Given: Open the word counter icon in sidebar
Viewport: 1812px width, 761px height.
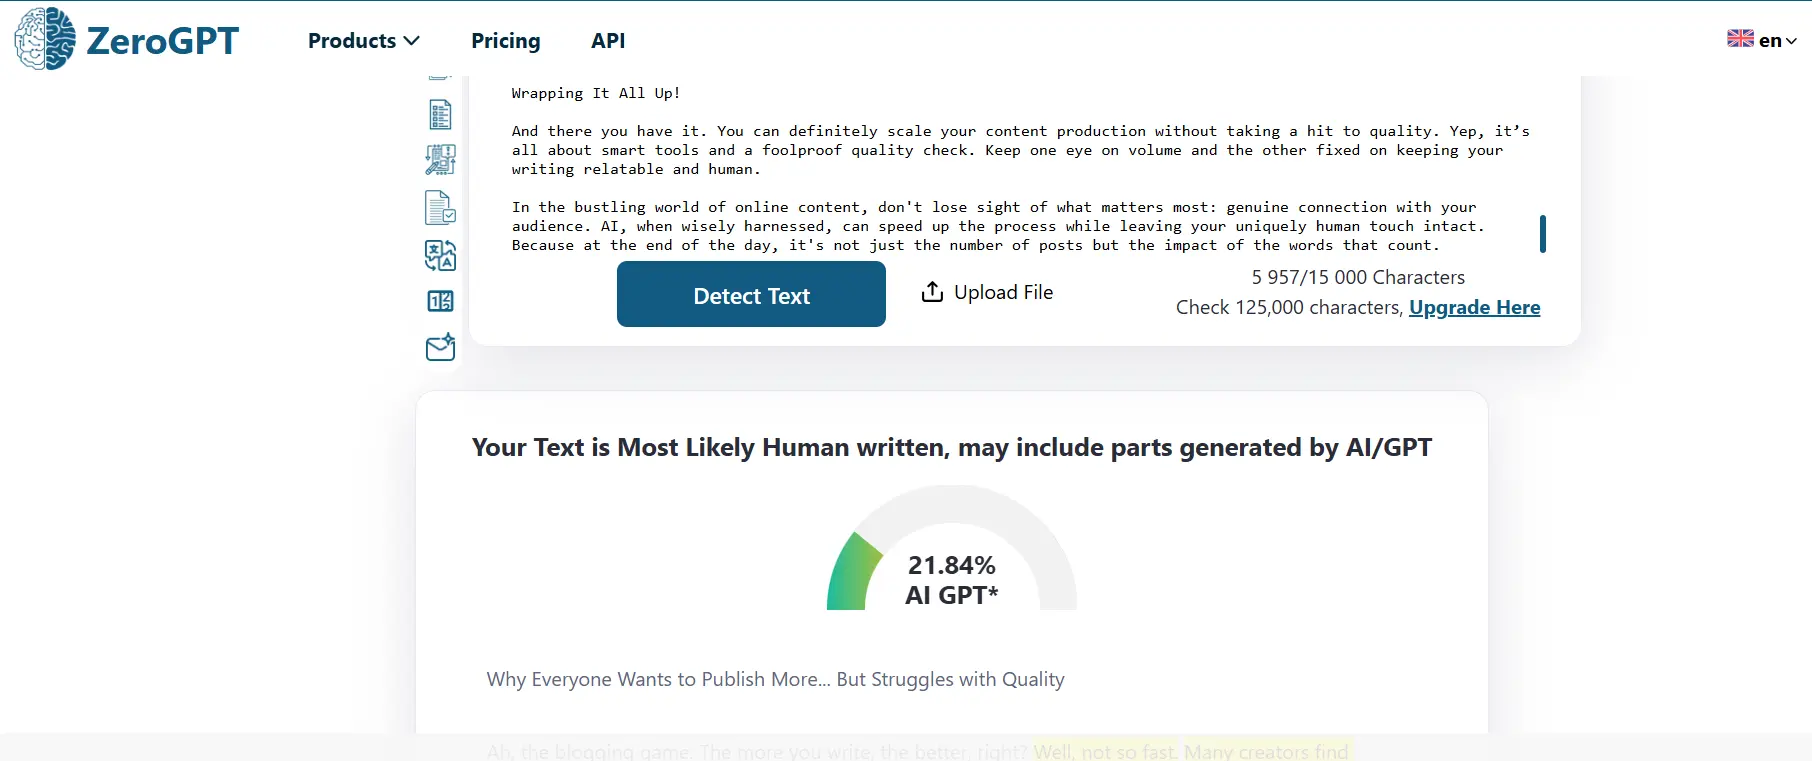Looking at the screenshot, I should (x=440, y=301).
